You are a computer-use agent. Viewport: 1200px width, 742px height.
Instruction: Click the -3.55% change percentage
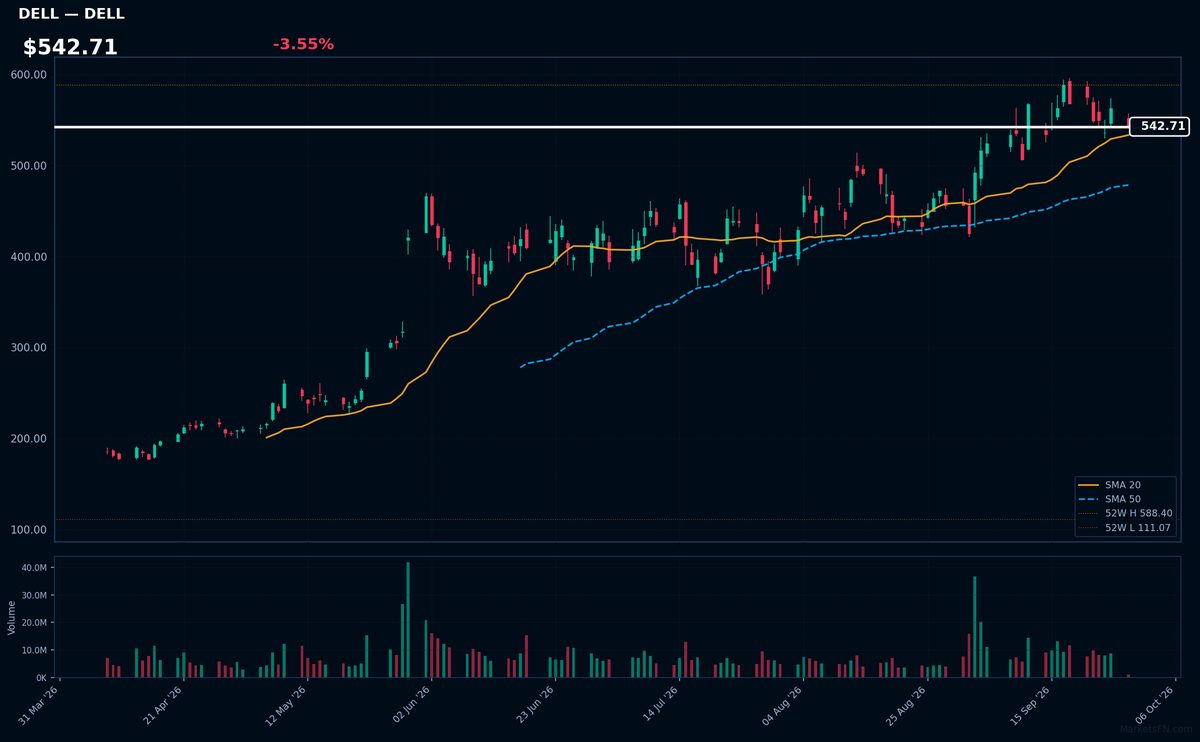click(x=303, y=44)
